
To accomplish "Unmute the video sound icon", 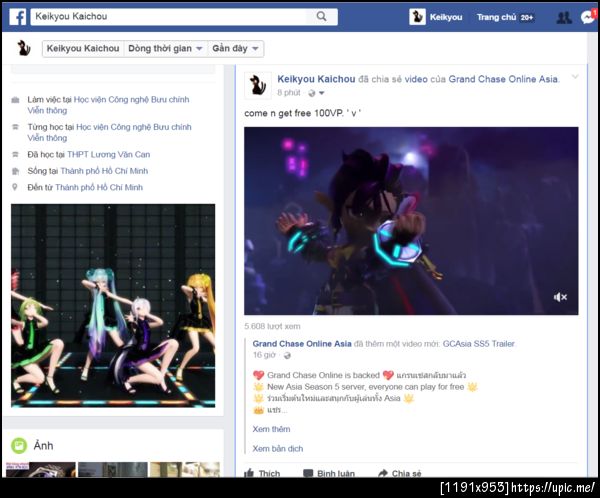I will click(560, 297).
